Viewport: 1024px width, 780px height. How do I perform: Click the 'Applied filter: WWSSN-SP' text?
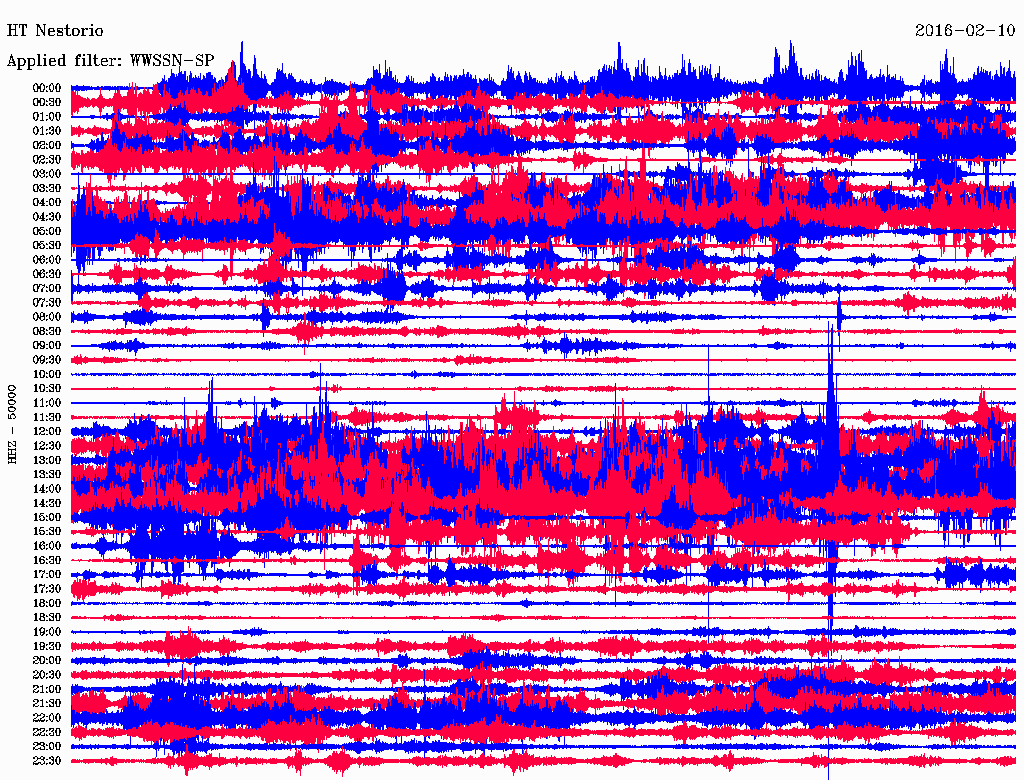(x=110, y=61)
